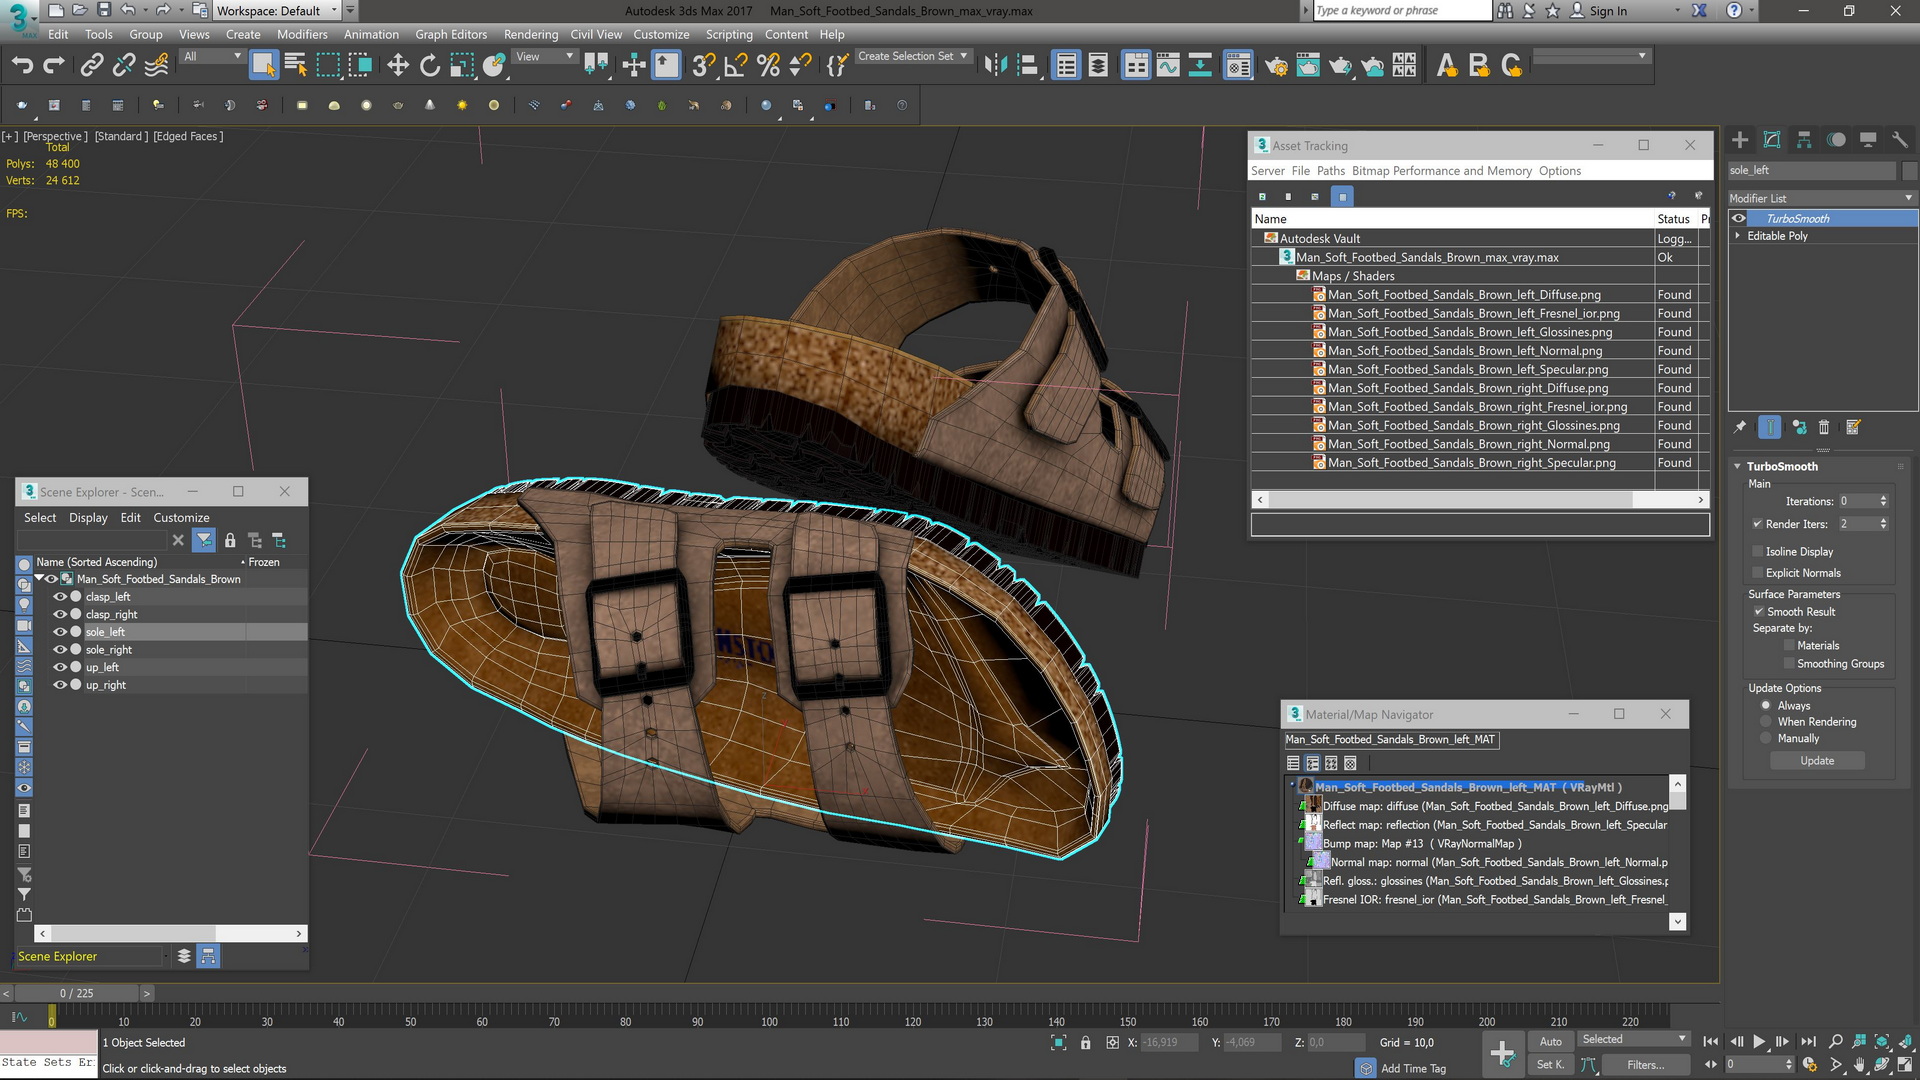Image resolution: width=1920 pixels, height=1080 pixels.
Task: Toggle the Smooth Result checkbox
Action: pos(1758,612)
